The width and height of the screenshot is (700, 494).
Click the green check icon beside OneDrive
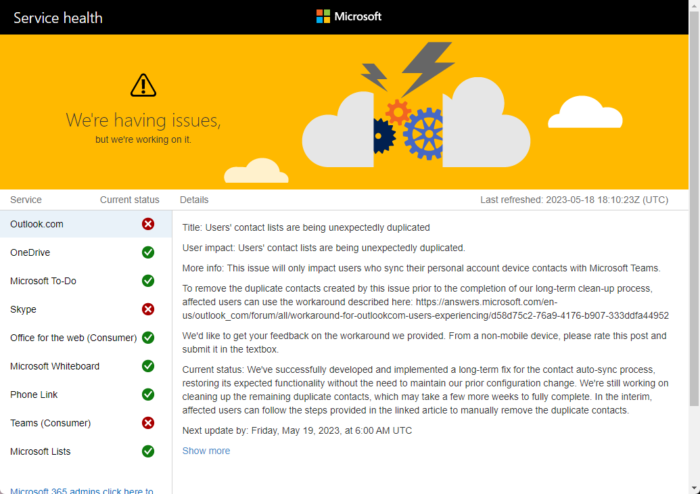pos(148,253)
